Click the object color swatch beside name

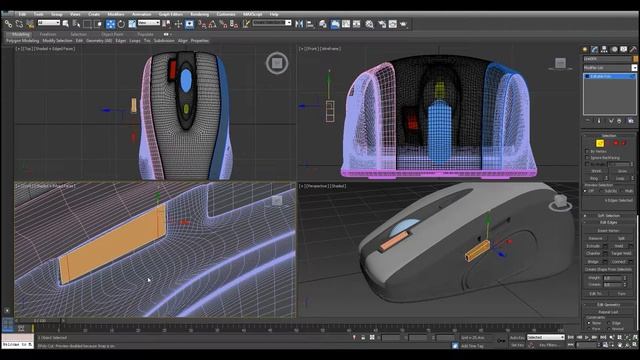pos(635,59)
